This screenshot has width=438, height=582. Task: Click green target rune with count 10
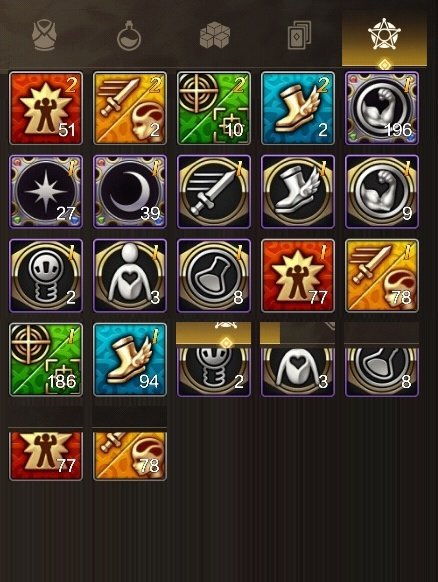(214, 108)
